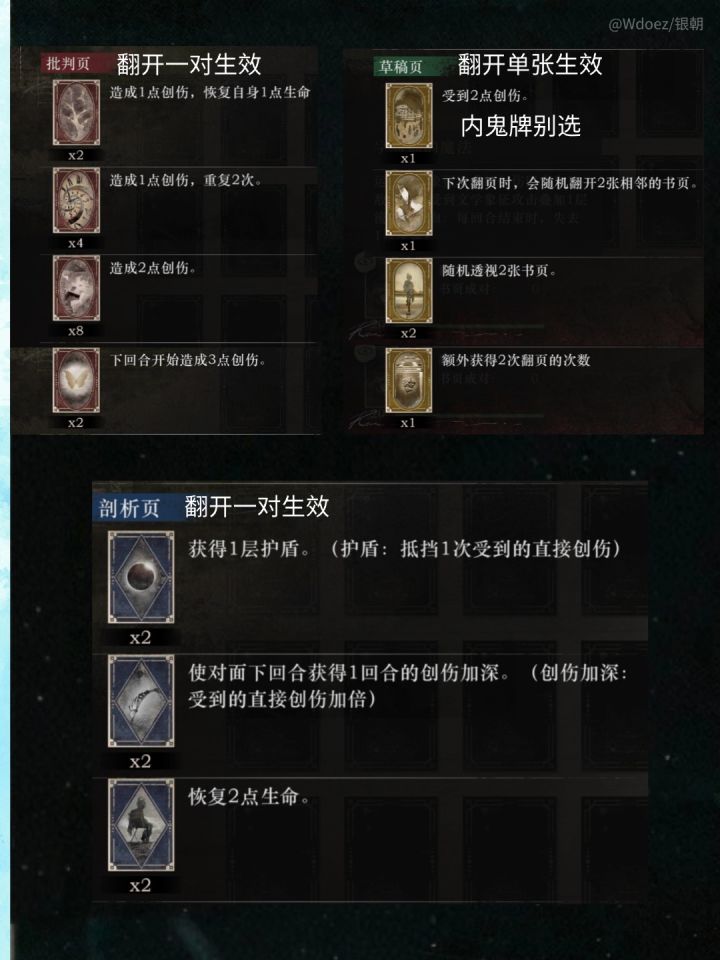Pick the blue card applying damage amplification
This screenshot has height=960, width=720.
141,701
